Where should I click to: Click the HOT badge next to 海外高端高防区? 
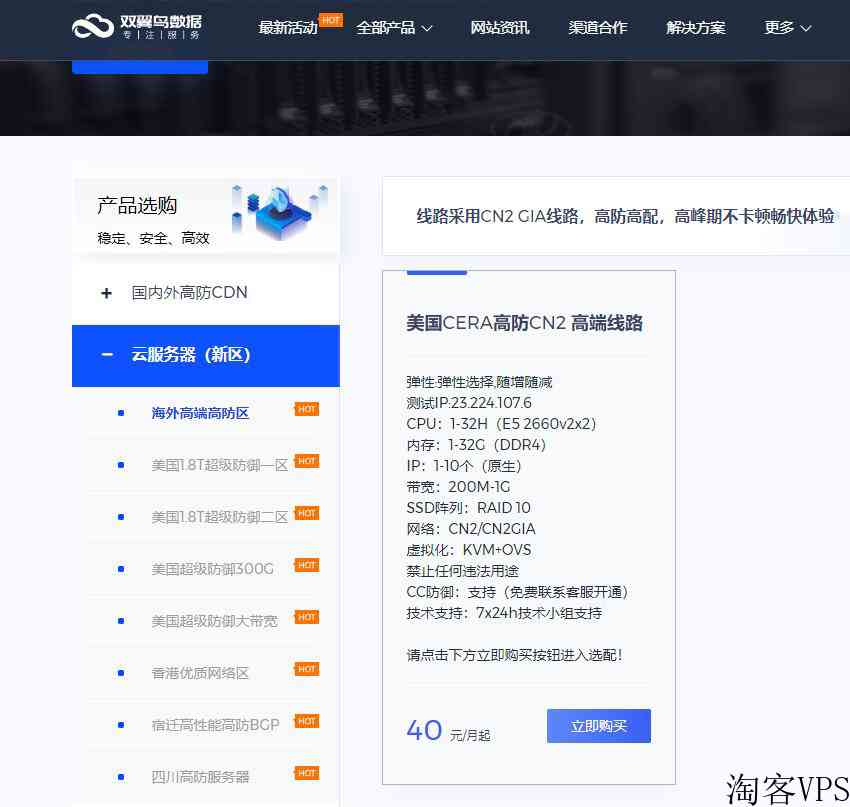tap(307, 409)
